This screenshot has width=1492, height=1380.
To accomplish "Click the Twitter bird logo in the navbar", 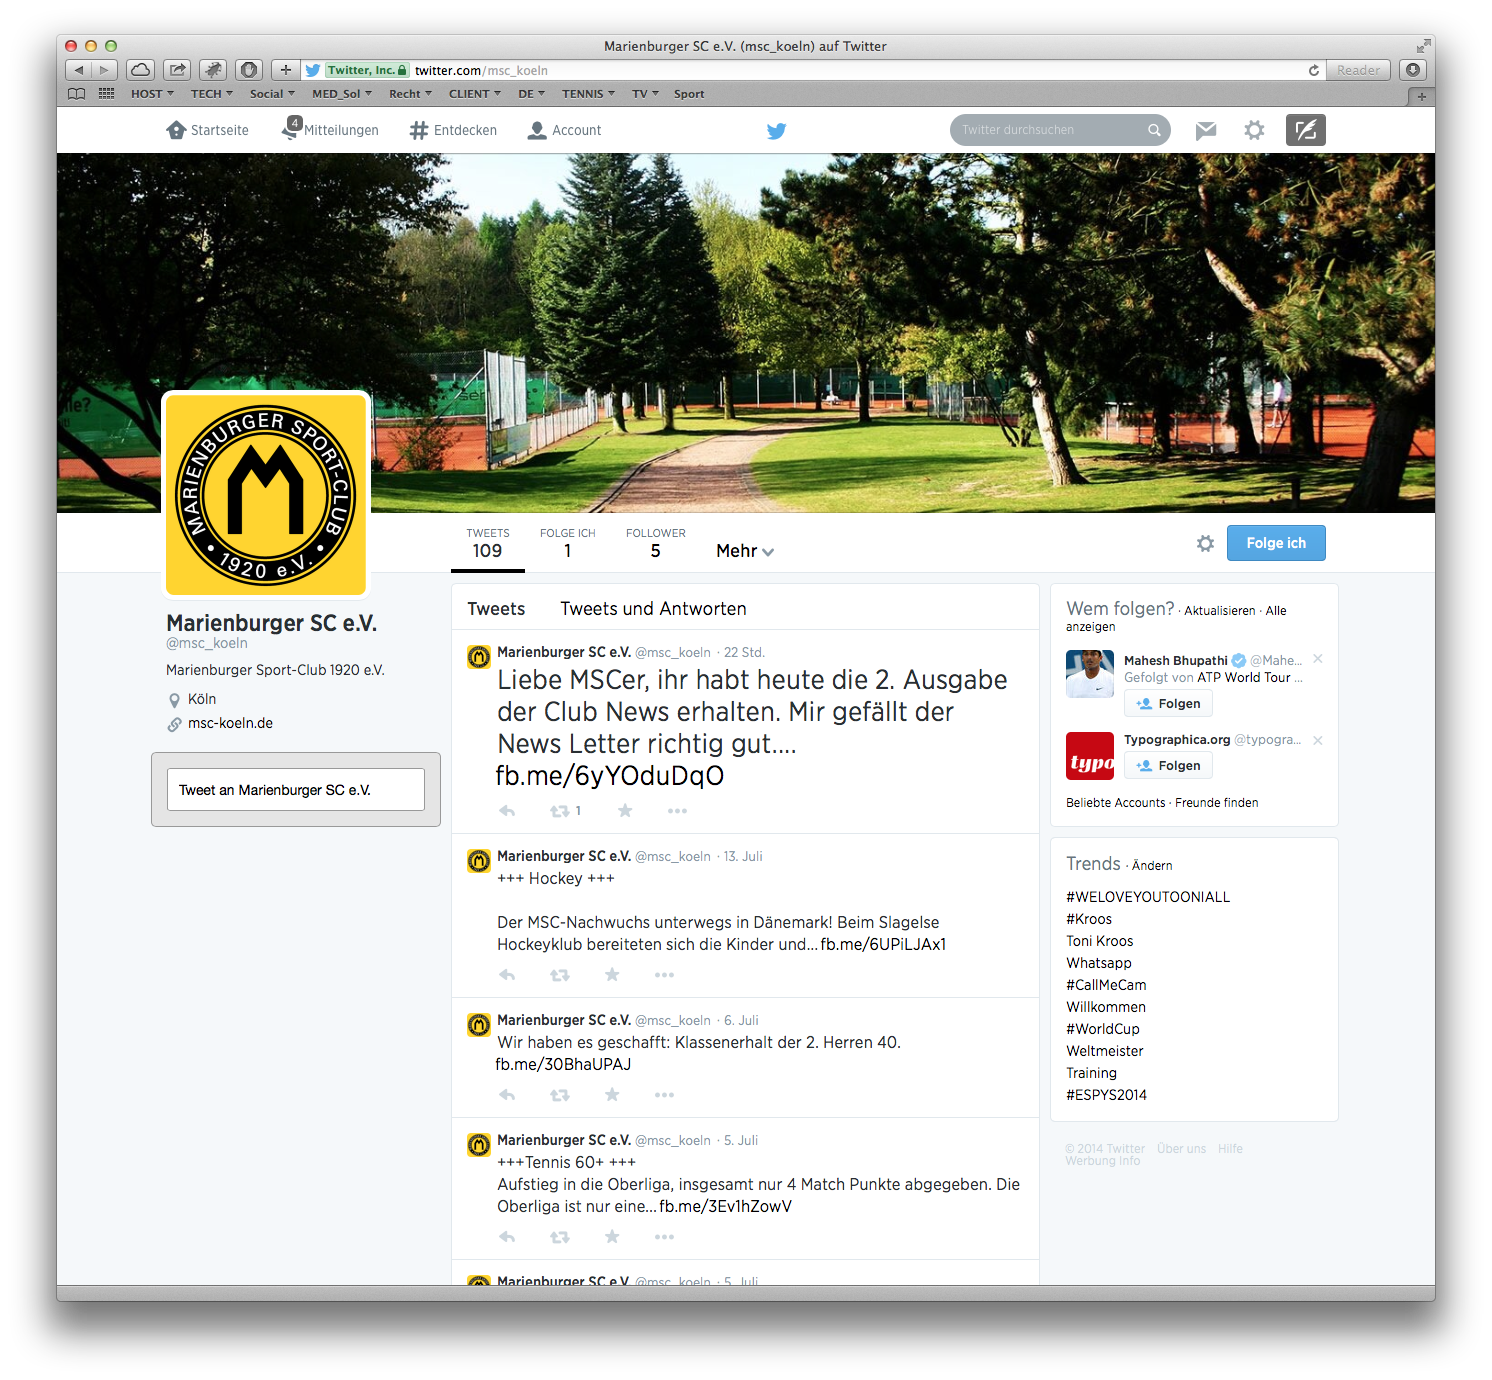I will 776,130.
